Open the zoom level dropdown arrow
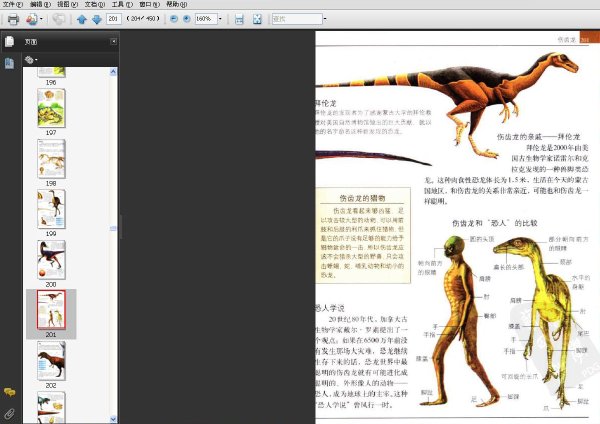Image resolution: width=600 pixels, height=424 pixels. pos(220,19)
